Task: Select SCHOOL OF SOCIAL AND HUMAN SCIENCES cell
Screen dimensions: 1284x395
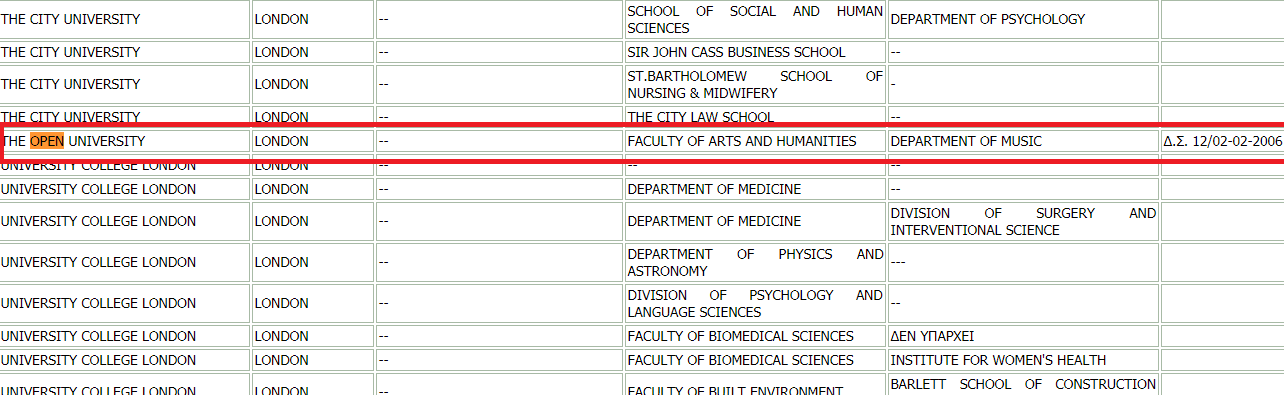Action: click(x=755, y=19)
